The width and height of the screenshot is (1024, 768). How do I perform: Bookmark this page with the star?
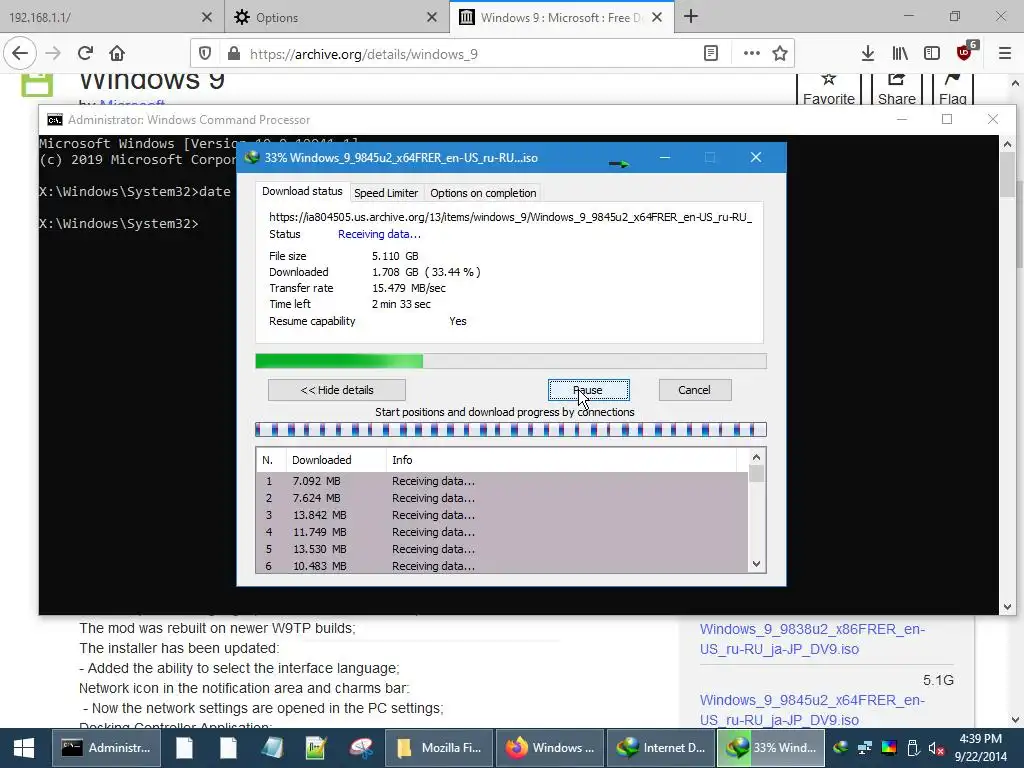[780, 54]
